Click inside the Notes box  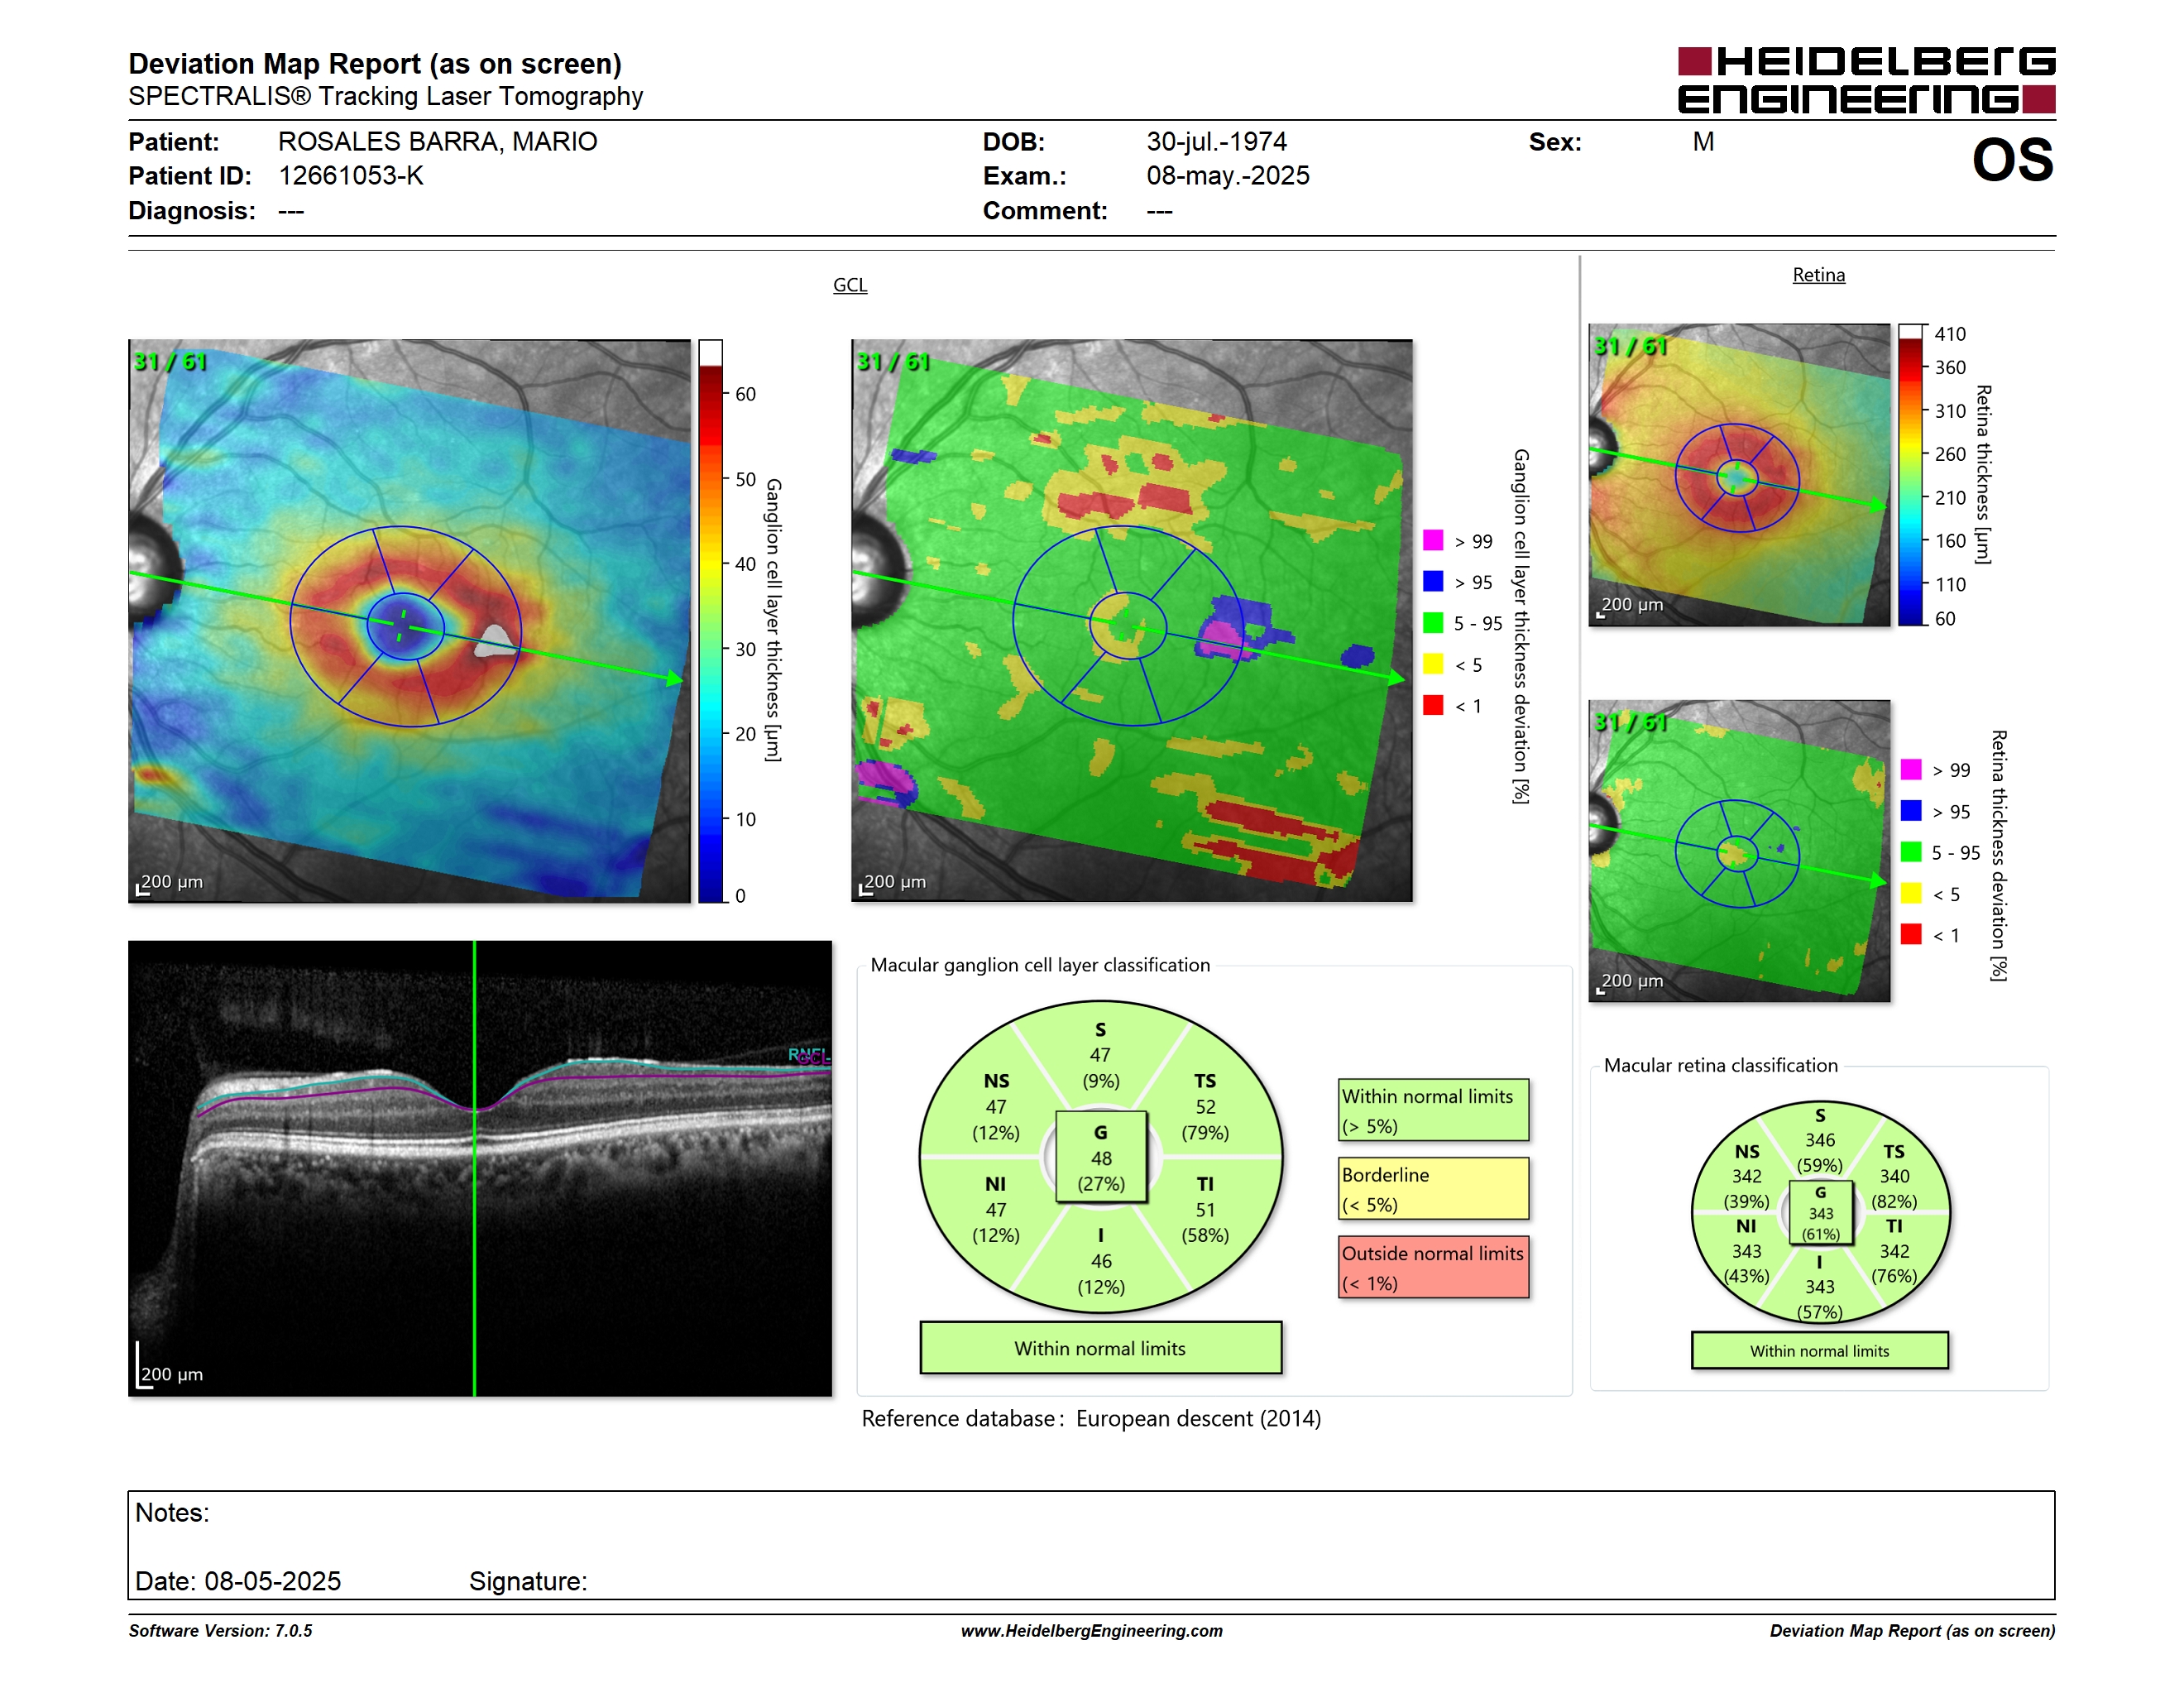[1091, 1545]
